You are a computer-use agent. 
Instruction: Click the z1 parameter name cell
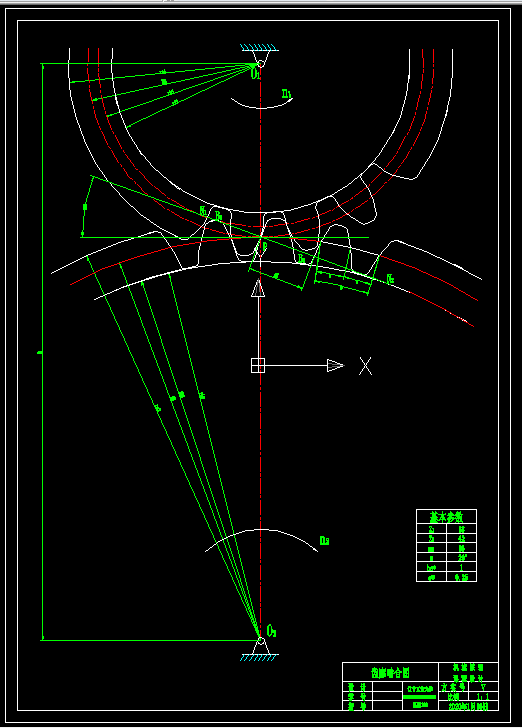click(x=431, y=529)
